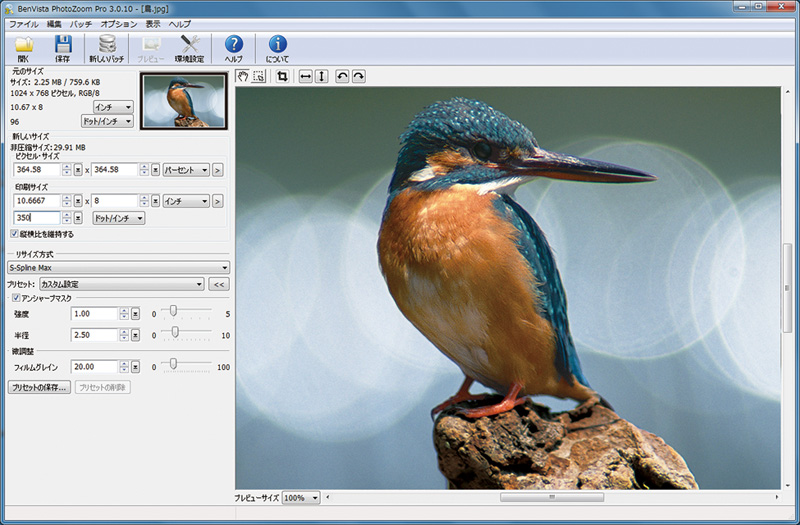Click the preview vertical scrollbar thumb
800x525 pixels.
click(787, 287)
